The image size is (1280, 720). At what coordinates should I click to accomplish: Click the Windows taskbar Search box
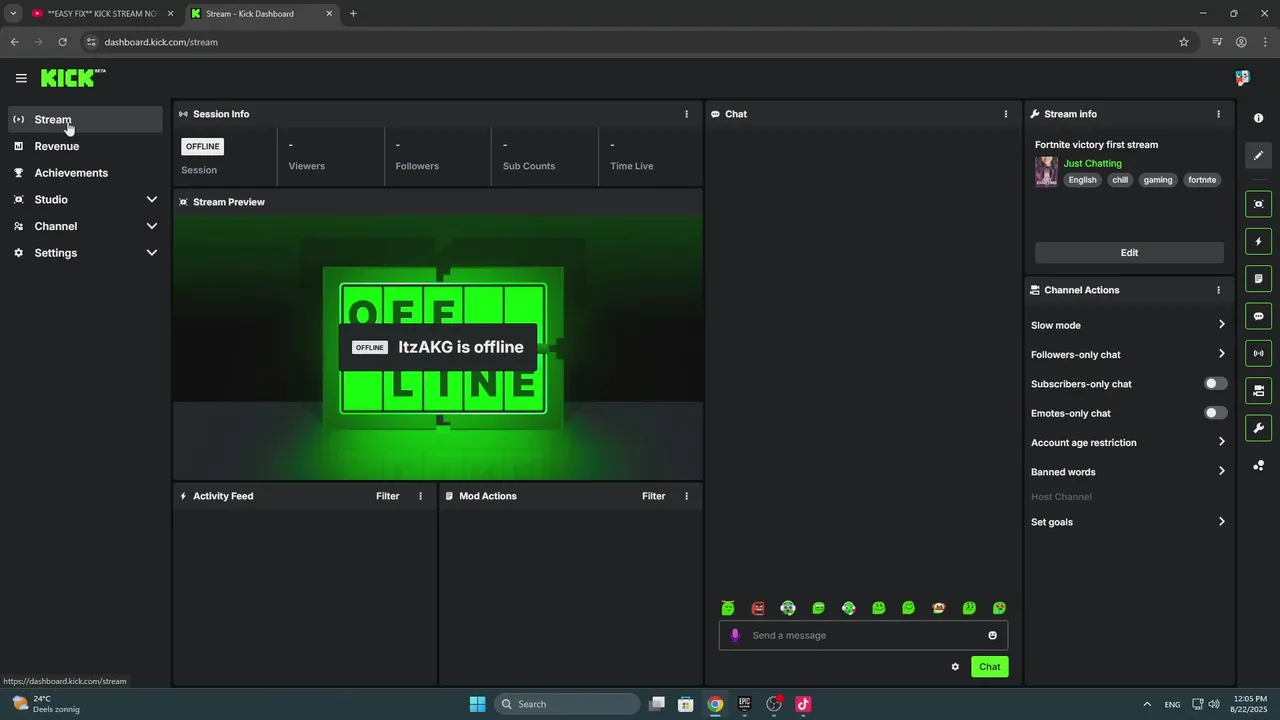pyautogui.click(x=567, y=704)
